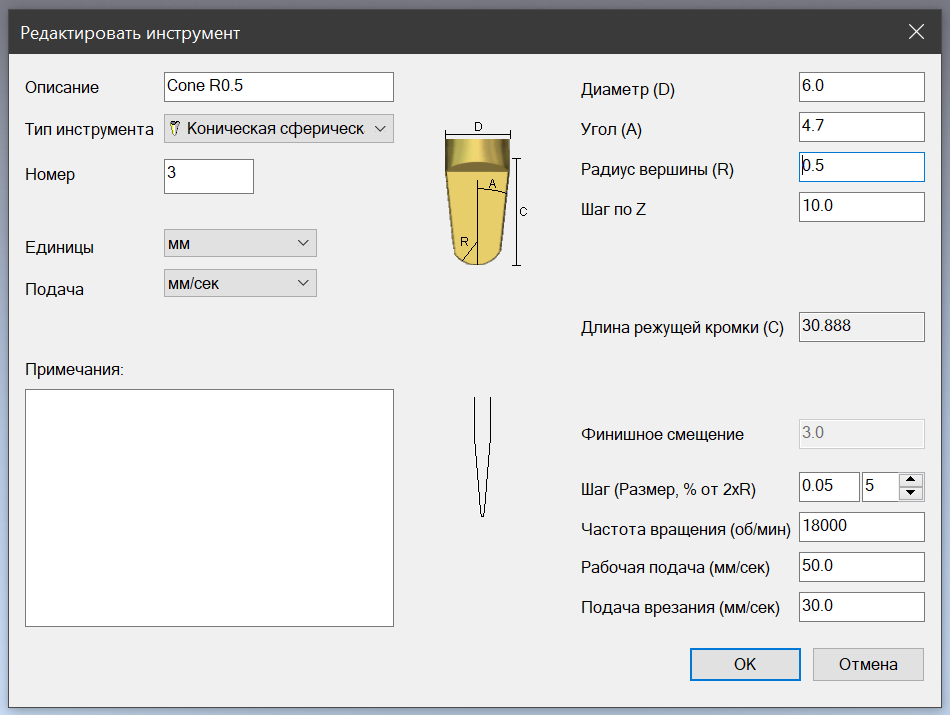Increase stepover percent with up arrow
Viewport: 950px width, 715px height.
910,480
